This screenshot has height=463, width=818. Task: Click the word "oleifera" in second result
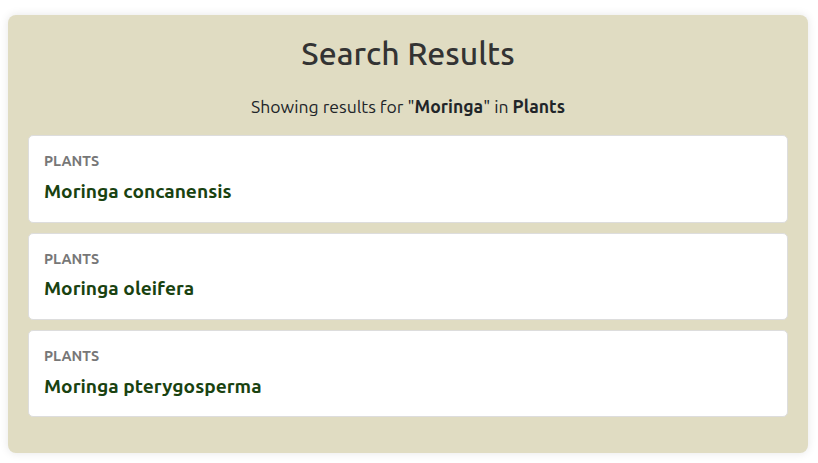coord(159,289)
